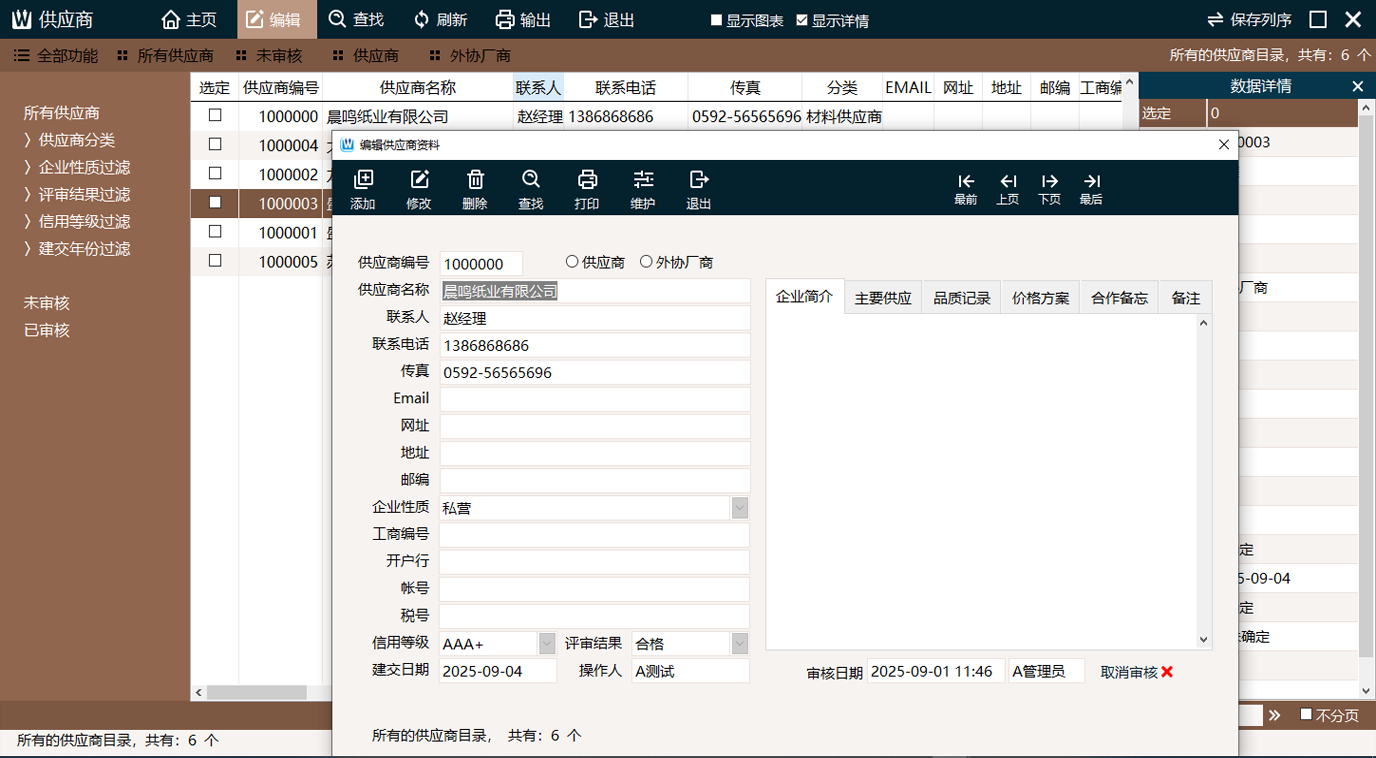
Task: Select the 外协厂商 radio button
Action: point(646,262)
